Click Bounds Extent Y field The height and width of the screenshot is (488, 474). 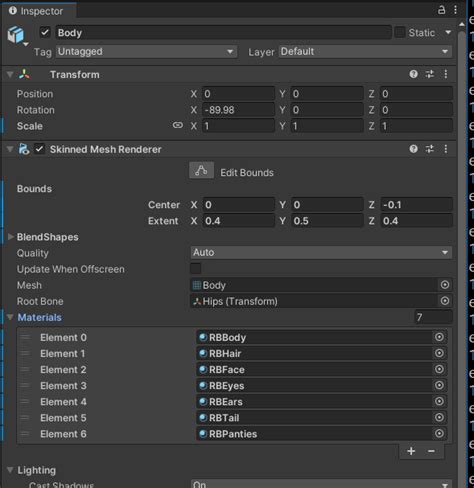pos(327,221)
